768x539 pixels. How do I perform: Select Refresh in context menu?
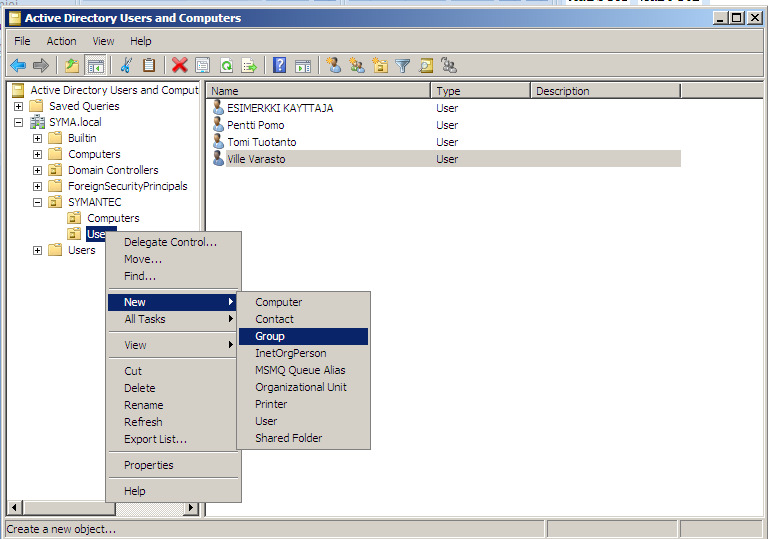pos(173,422)
